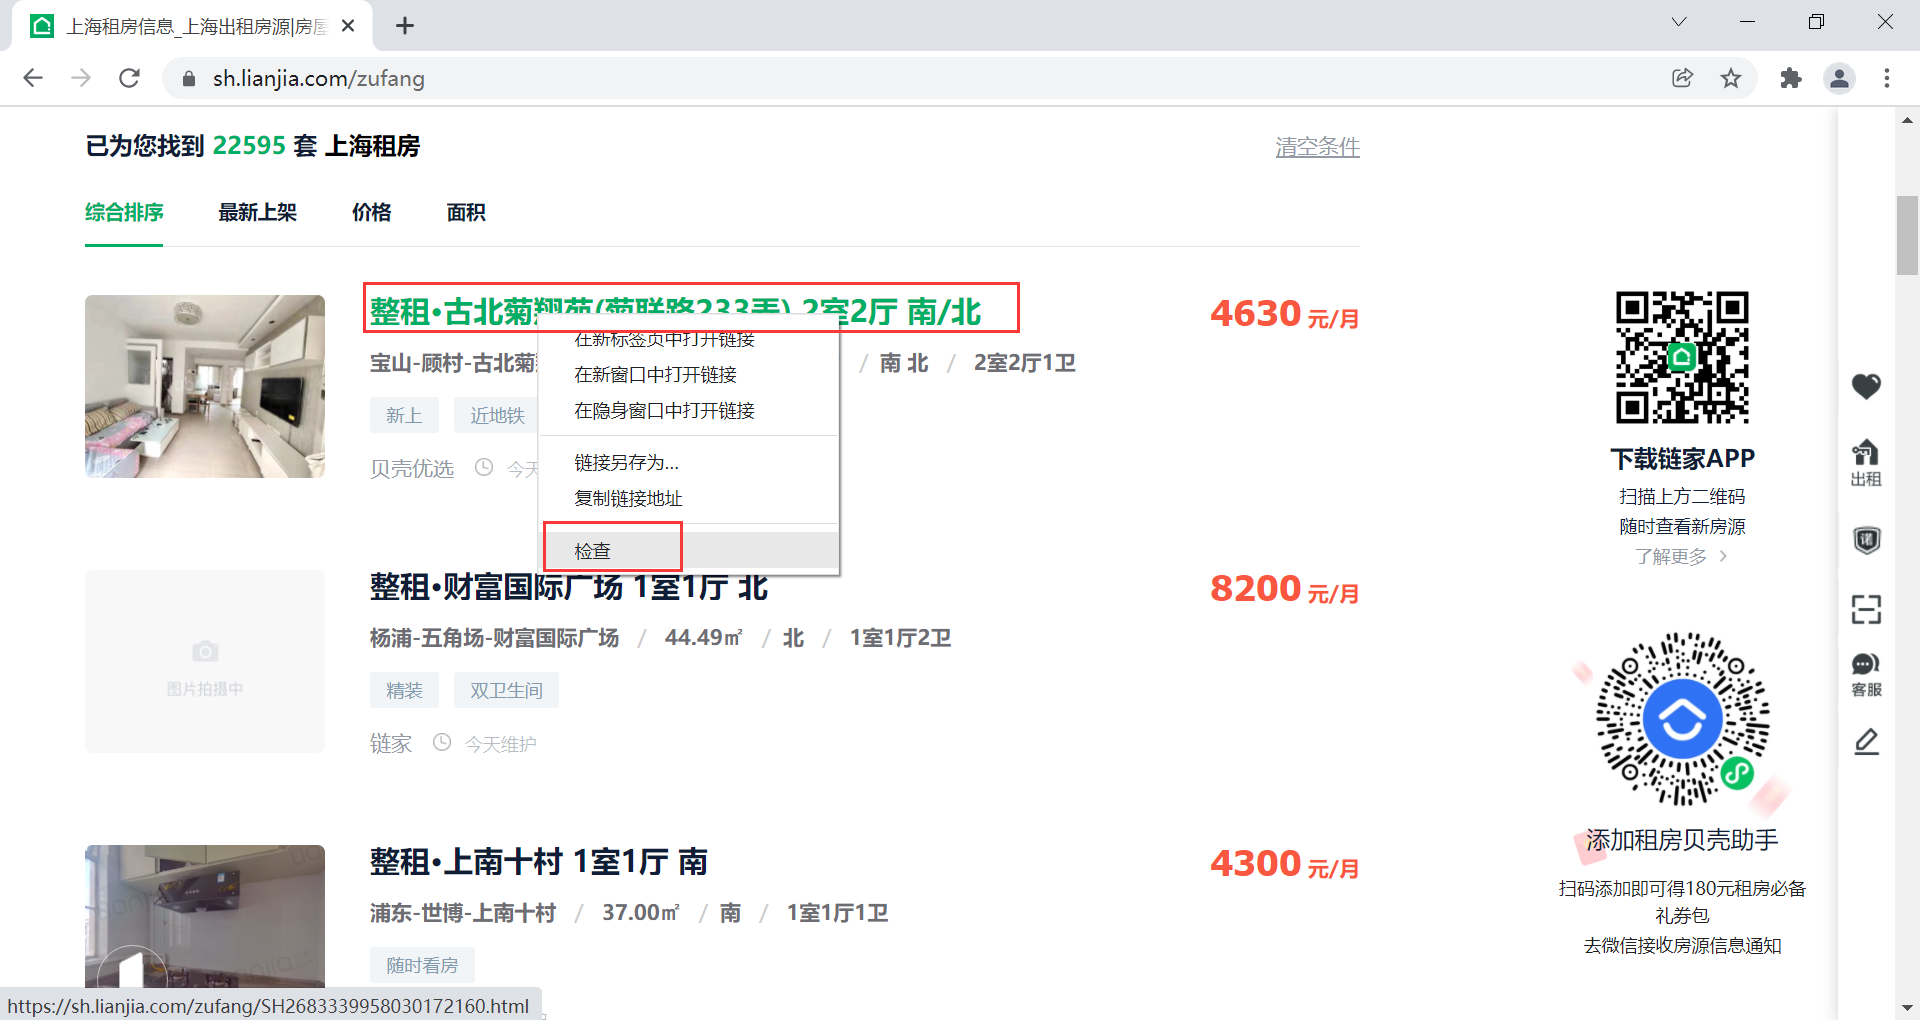The width and height of the screenshot is (1920, 1020).
Task: Click the heart favorites sidebar icon
Action: click(x=1866, y=386)
